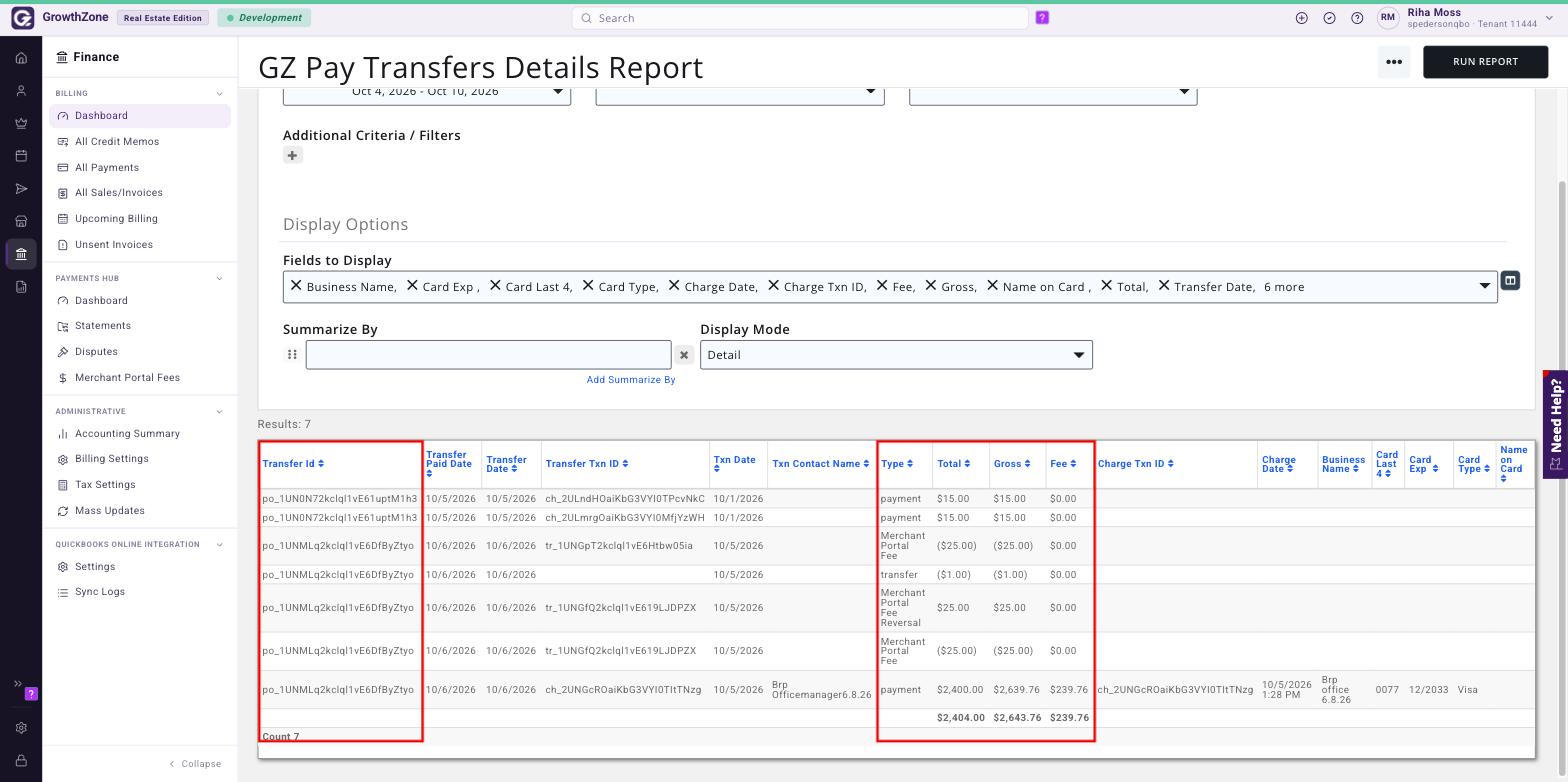Open the Contacts person icon in left rail
Image resolution: width=1568 pixels, height=782 pixels.
coord(21,91)
